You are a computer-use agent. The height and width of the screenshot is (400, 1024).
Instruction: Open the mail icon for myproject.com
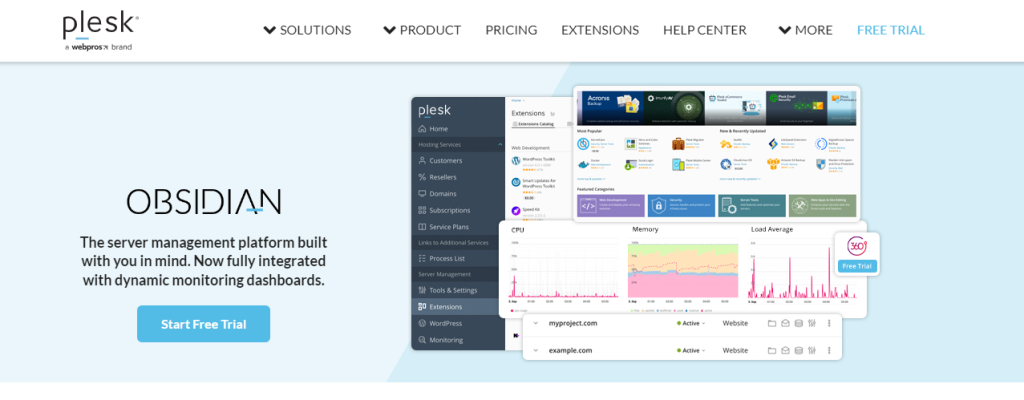(x=785, y=323)
